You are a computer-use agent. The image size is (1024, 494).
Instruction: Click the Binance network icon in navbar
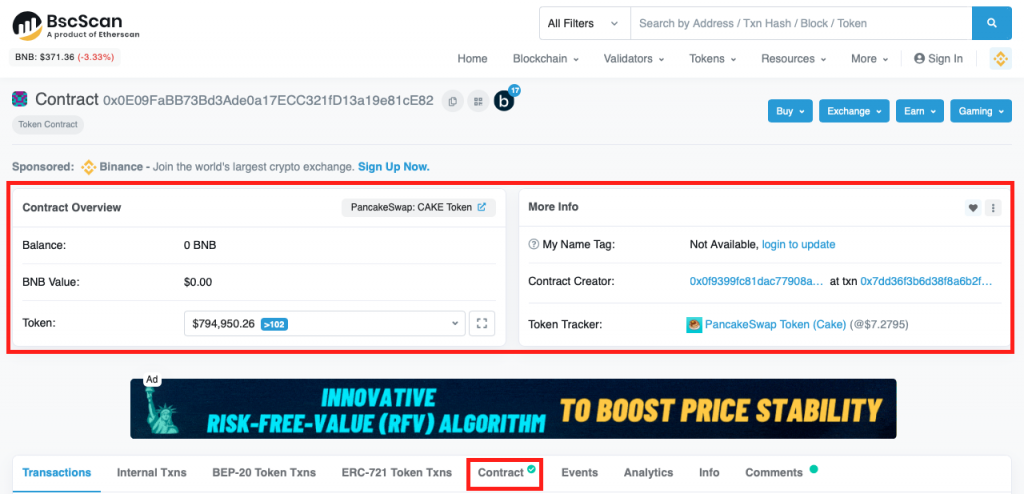coord(1000,59)
